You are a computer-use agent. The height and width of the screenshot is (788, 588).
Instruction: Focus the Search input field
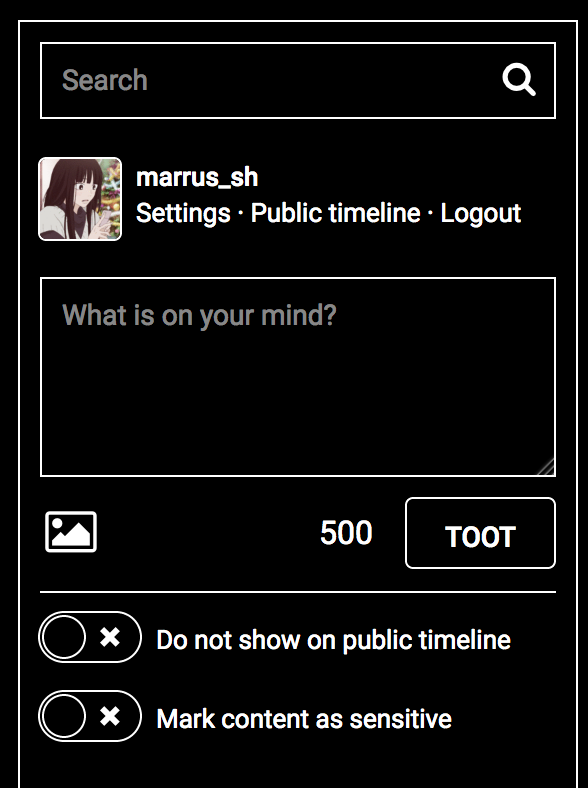tap(298, 80)
